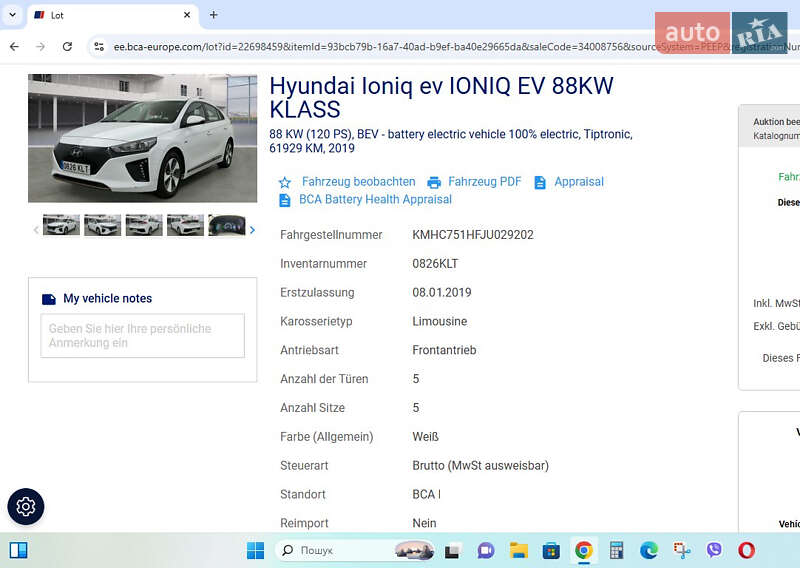Viewport: 800px width, 568px height.
Task: Click Fahrzeug beobachten link
Action: pyautogui.click(x=358, y=182)
